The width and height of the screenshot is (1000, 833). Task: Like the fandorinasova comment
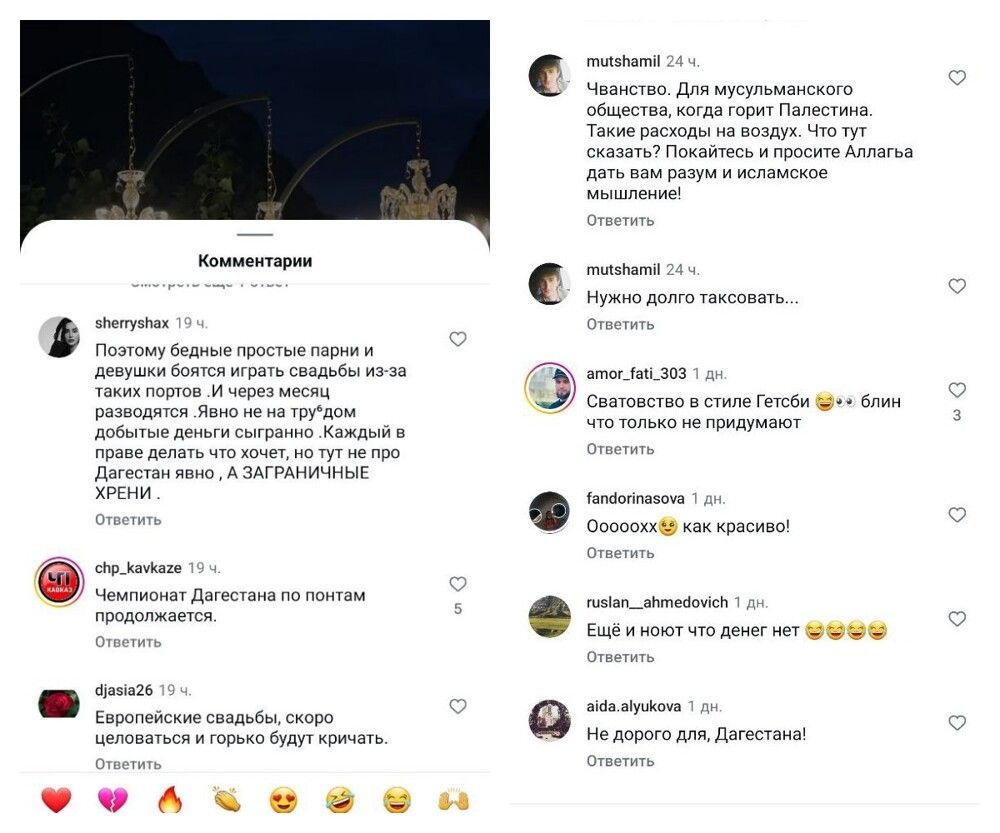[957, 515]
